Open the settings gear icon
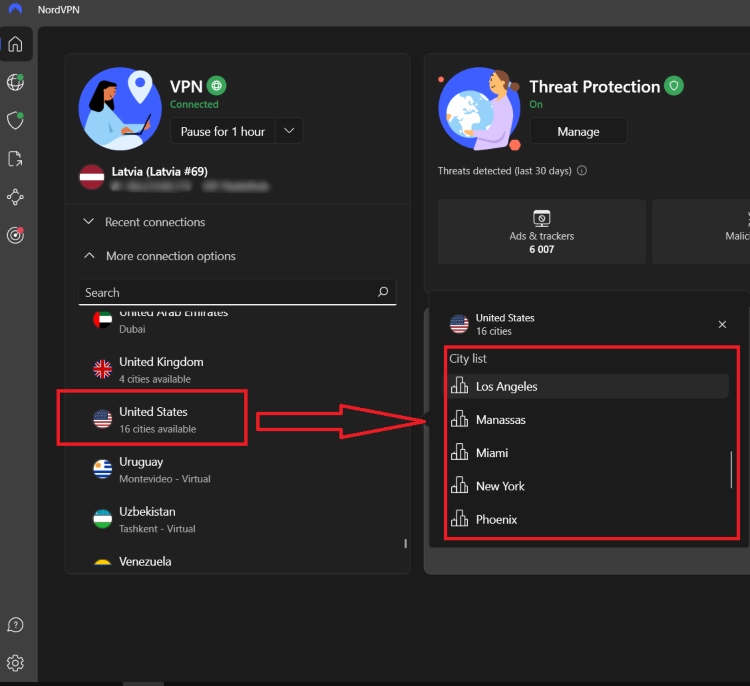Viewport: 750px width, 686px height. [x=15, y=663]
